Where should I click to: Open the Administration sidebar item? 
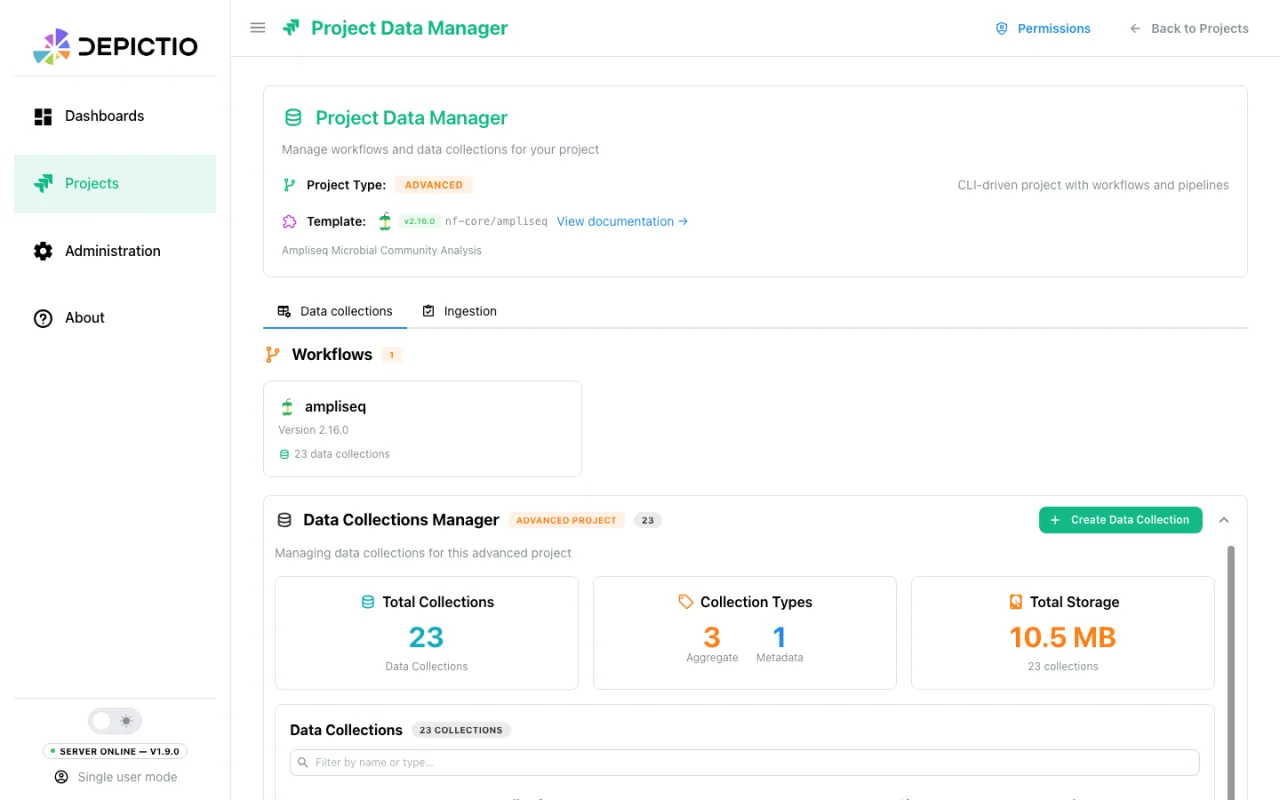[115, 251]
